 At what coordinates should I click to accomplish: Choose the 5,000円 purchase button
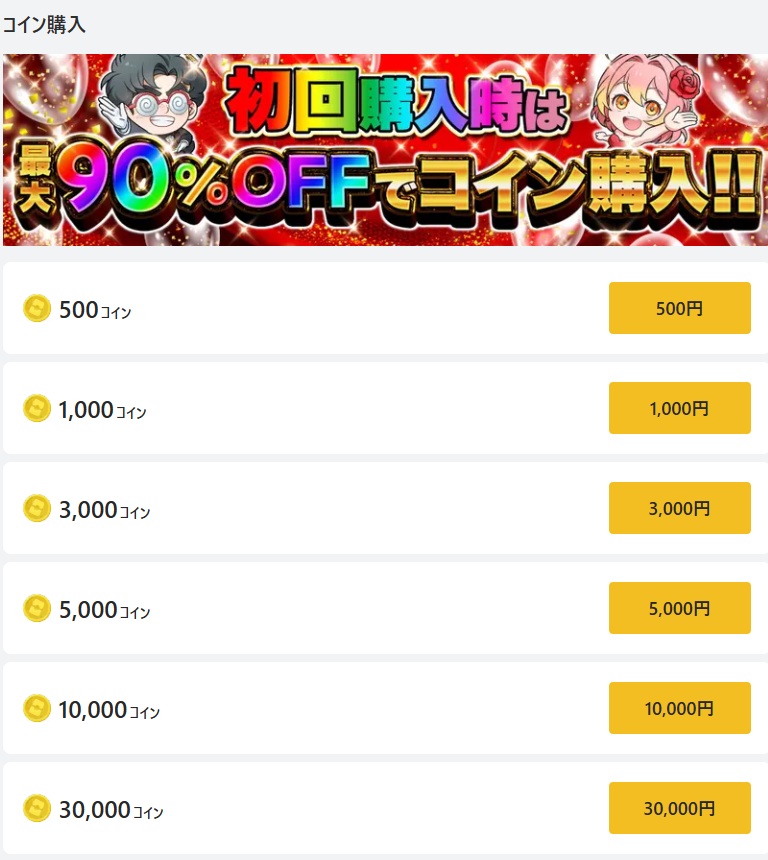pyautogui.click(x=680, y=608)
